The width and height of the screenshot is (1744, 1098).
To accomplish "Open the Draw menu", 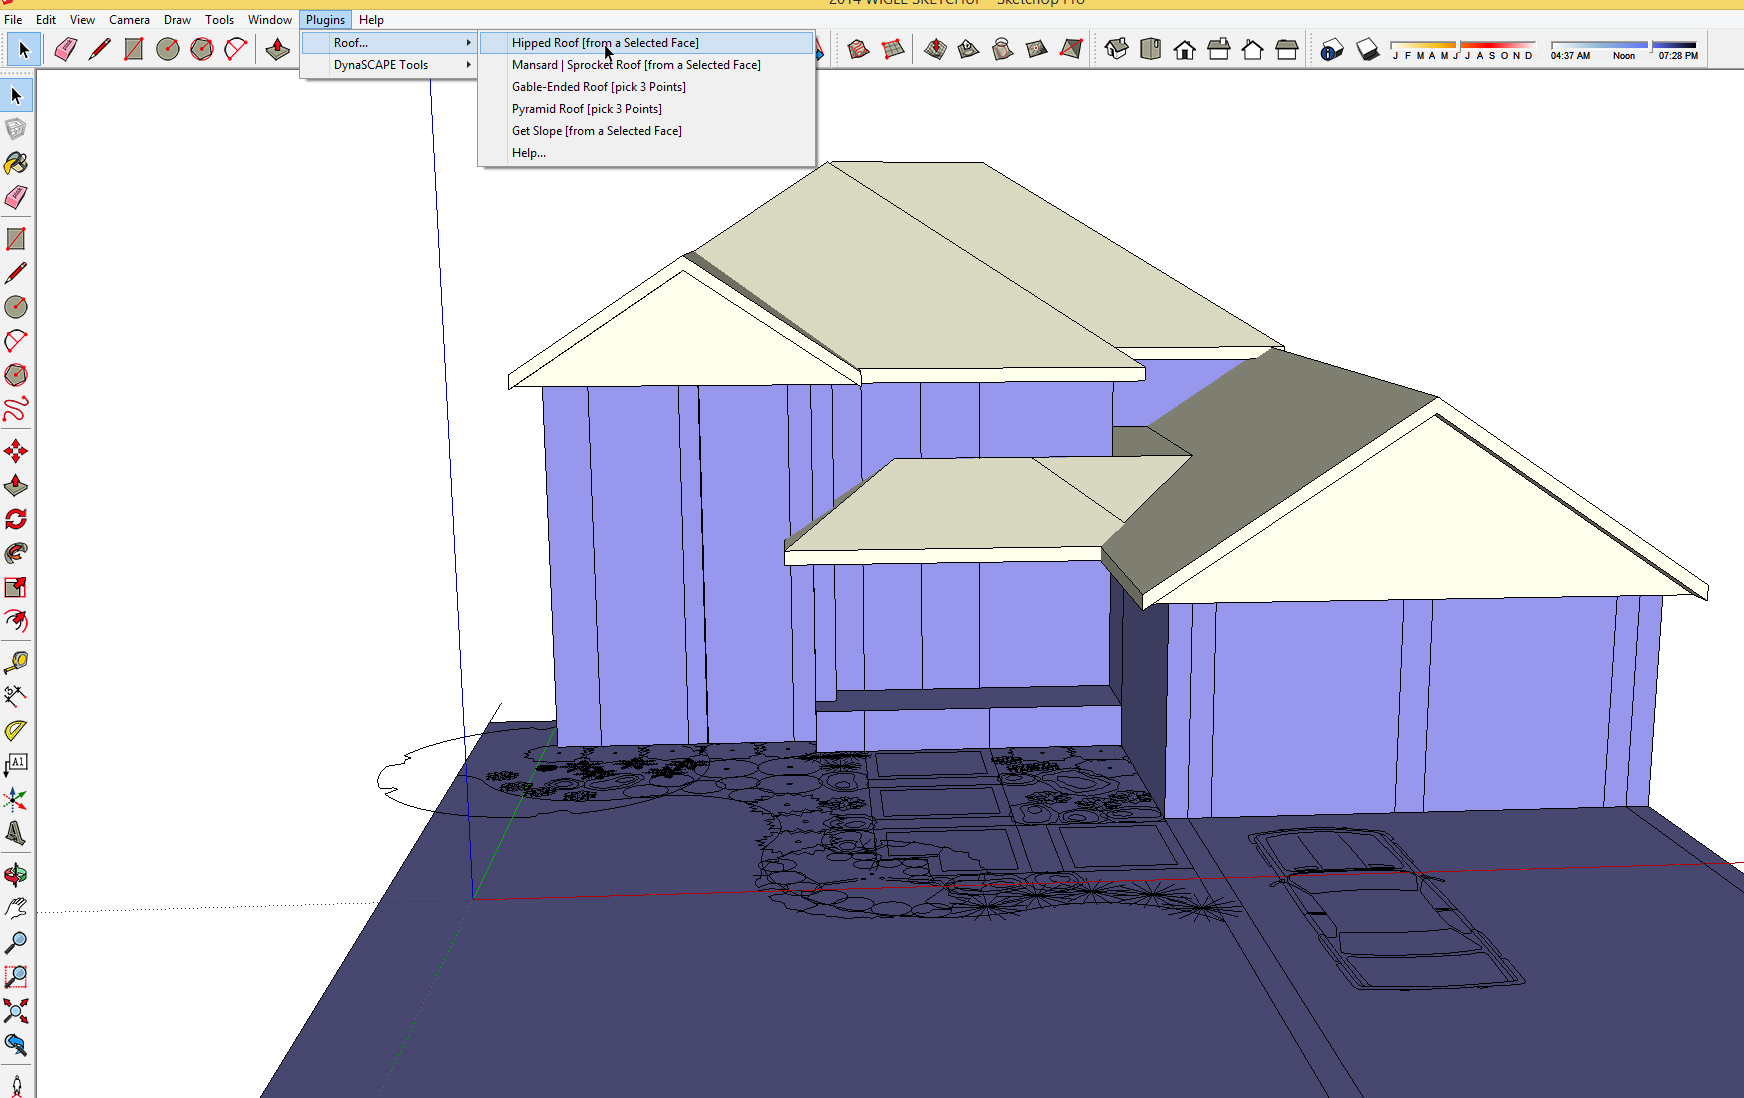I will [177, 20].
